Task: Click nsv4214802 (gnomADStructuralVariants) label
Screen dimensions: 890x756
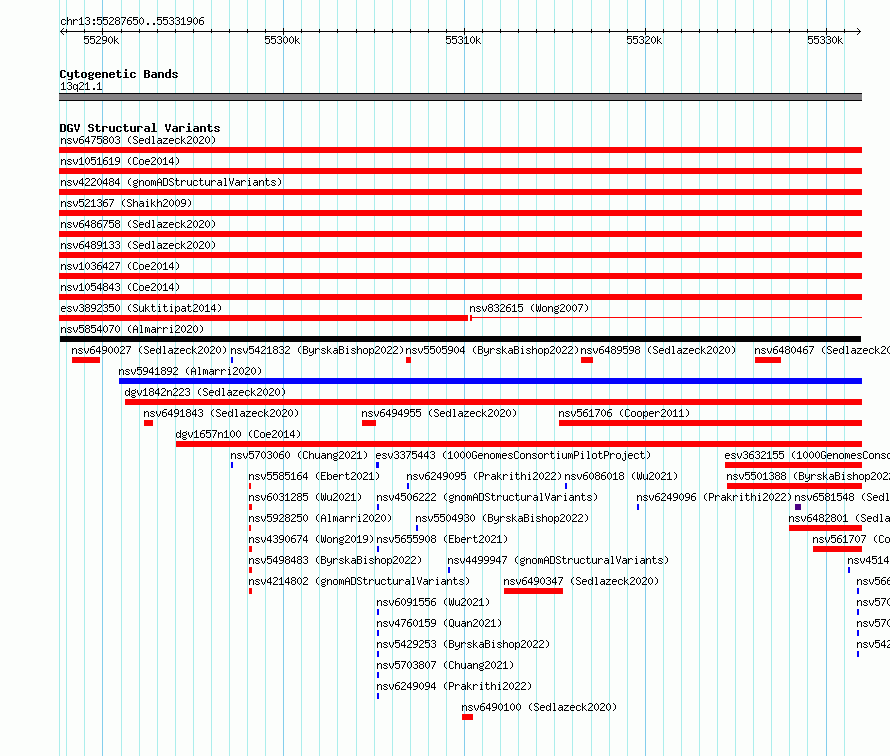Action: [359, 581]
